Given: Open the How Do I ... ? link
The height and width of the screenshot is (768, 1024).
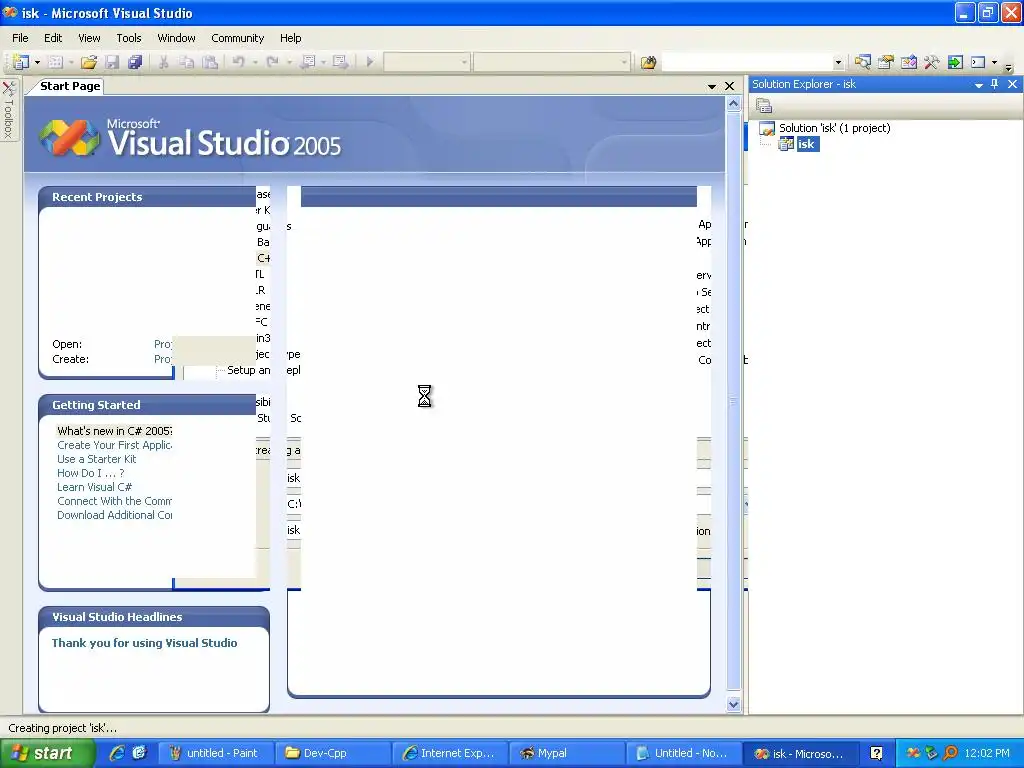Looking at the screenshot, I should pos(90,473).
